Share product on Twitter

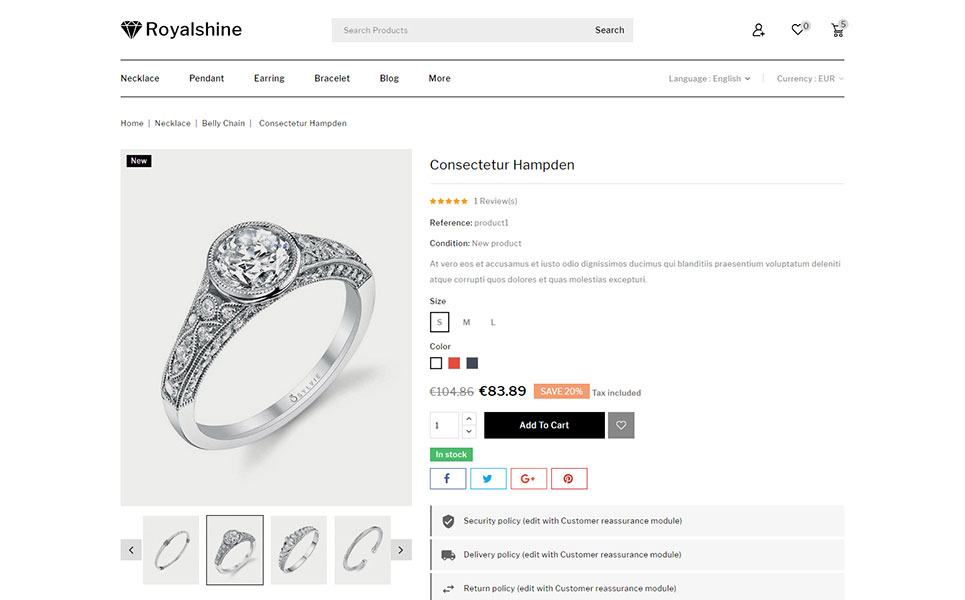point(488,479)
